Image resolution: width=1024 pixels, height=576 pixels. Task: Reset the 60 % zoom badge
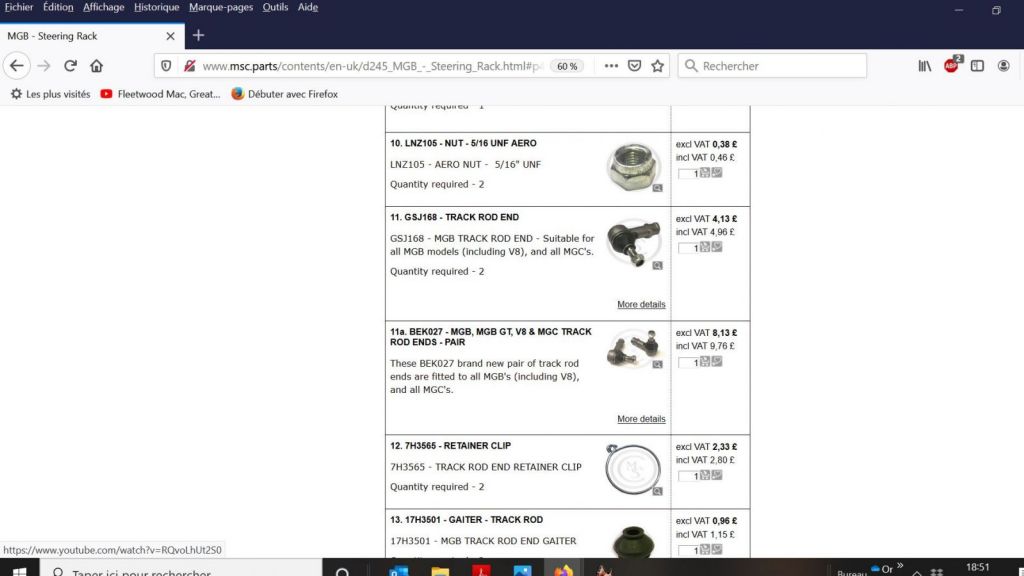coord(567,66)
